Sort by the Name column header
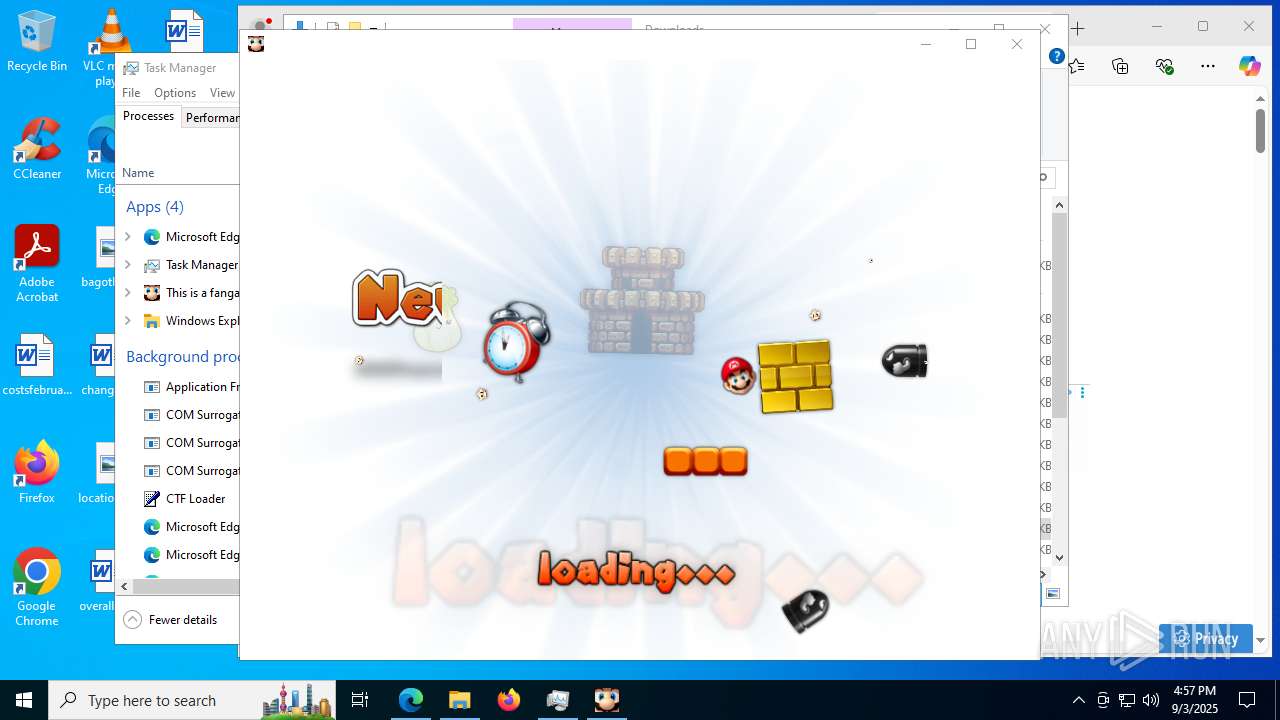This screenshot has width=1280, height=720. point(138,173)
